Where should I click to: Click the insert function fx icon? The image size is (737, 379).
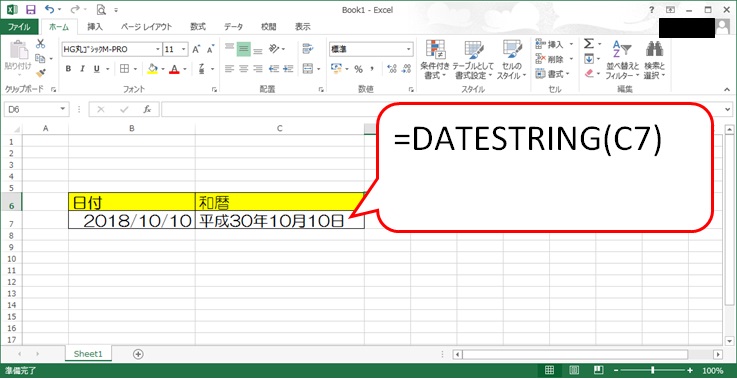coord(147,110)
